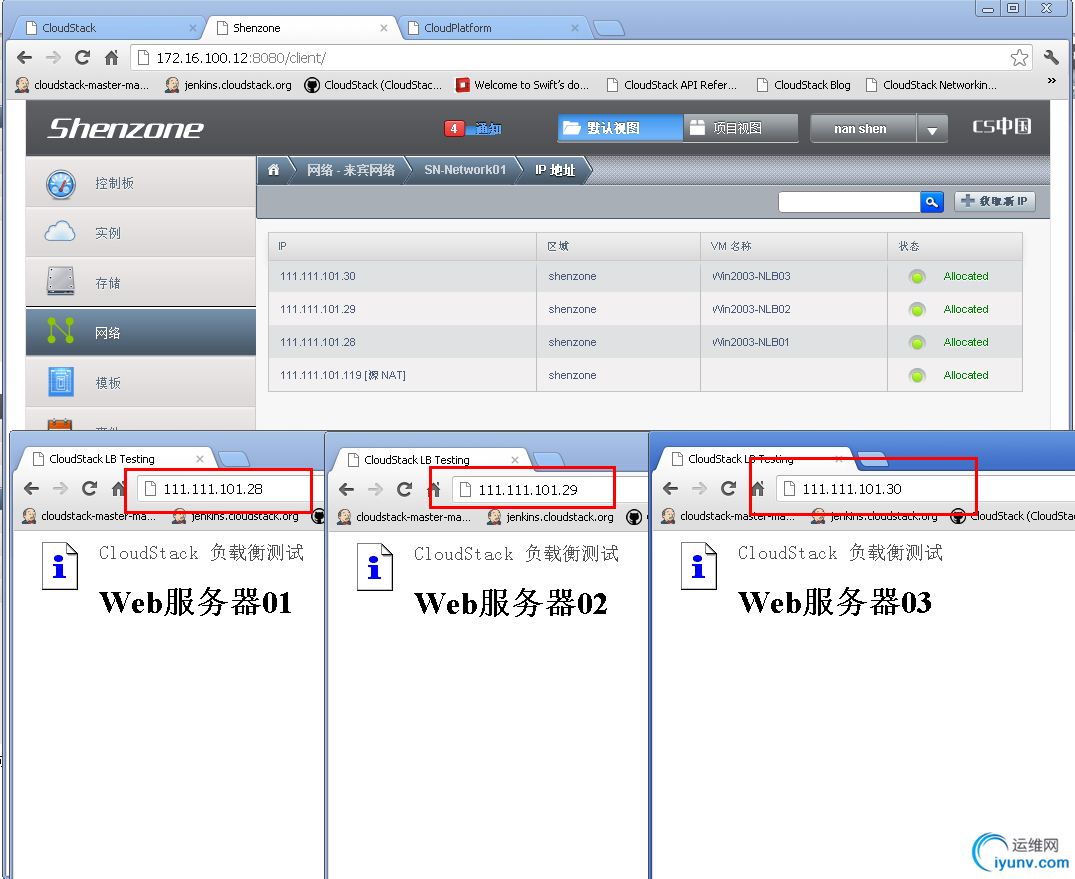The width and height of the screenshot is (1075, 879).
Task: Reload the 111.111.101.30 browser window
Action: (x=728, y=488)
